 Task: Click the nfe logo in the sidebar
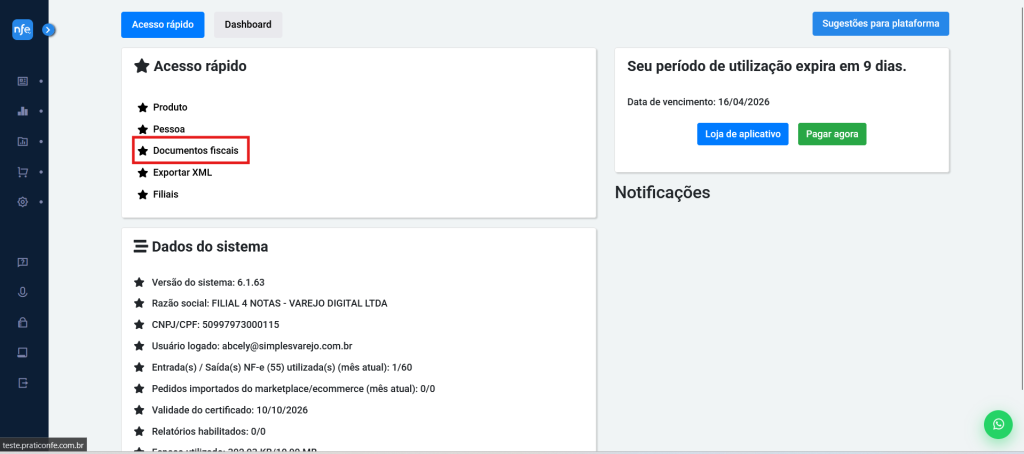pos(22,30)
